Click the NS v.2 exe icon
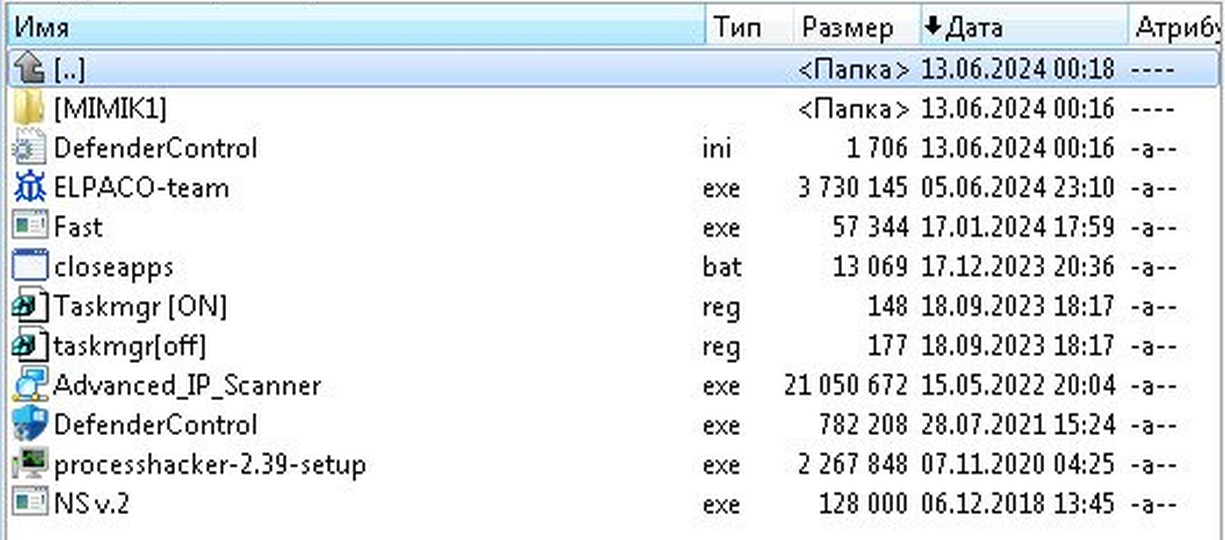 click(x=30, y=503)
